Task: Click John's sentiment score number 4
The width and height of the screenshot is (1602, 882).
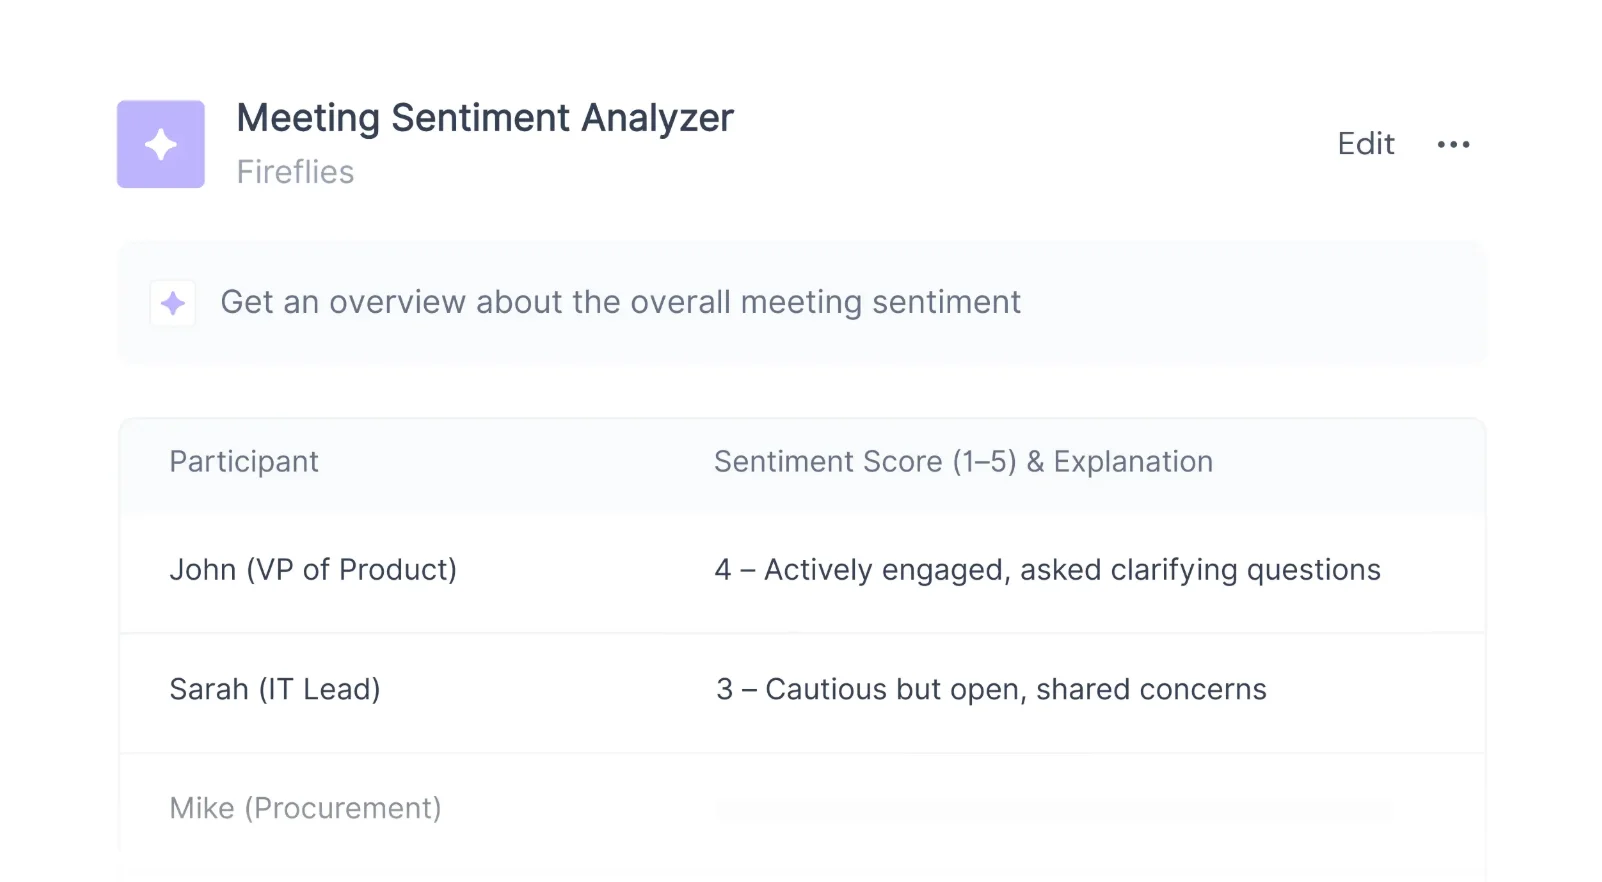Action: pos(723,570)
